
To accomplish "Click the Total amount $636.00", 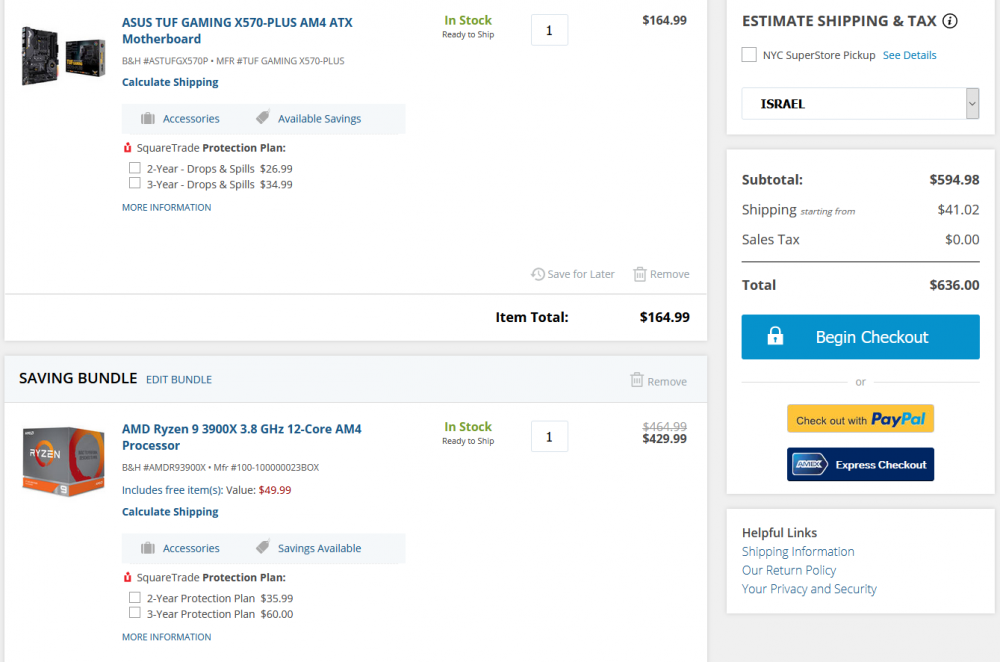I will [954, 285].
